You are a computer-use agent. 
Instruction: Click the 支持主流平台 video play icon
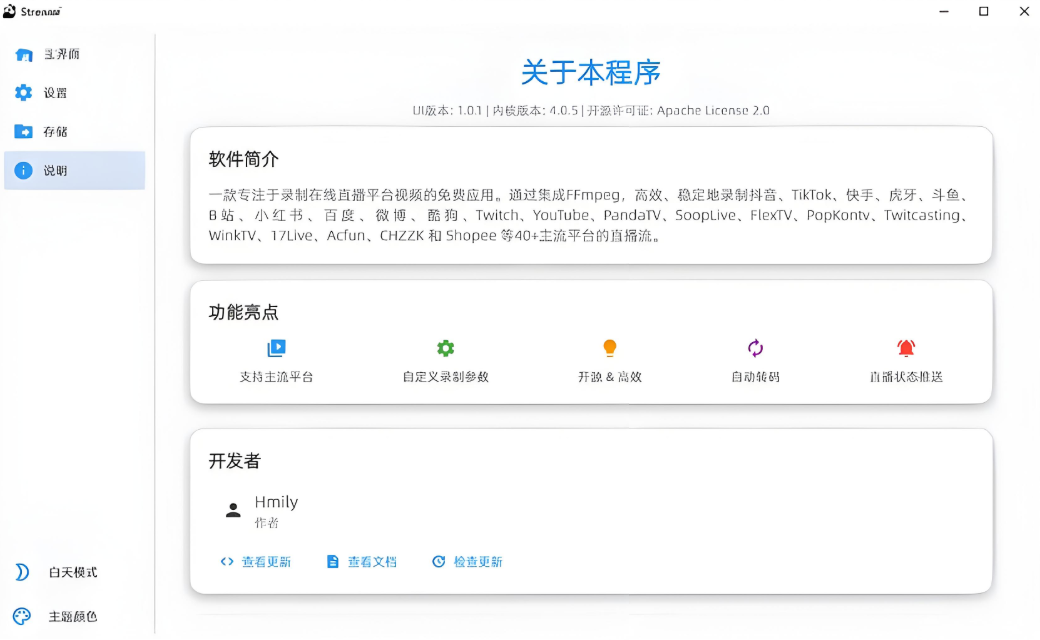click(x=277, y=348)
